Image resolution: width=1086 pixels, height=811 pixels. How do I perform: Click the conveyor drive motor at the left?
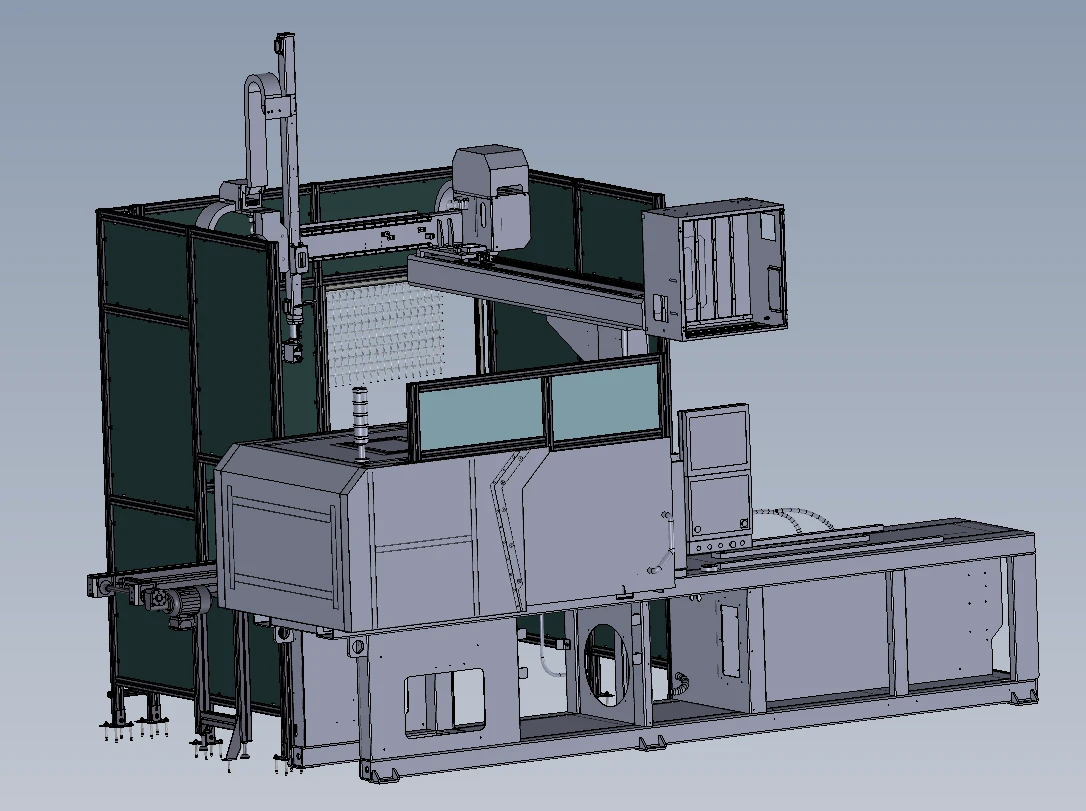pos(185,603)
